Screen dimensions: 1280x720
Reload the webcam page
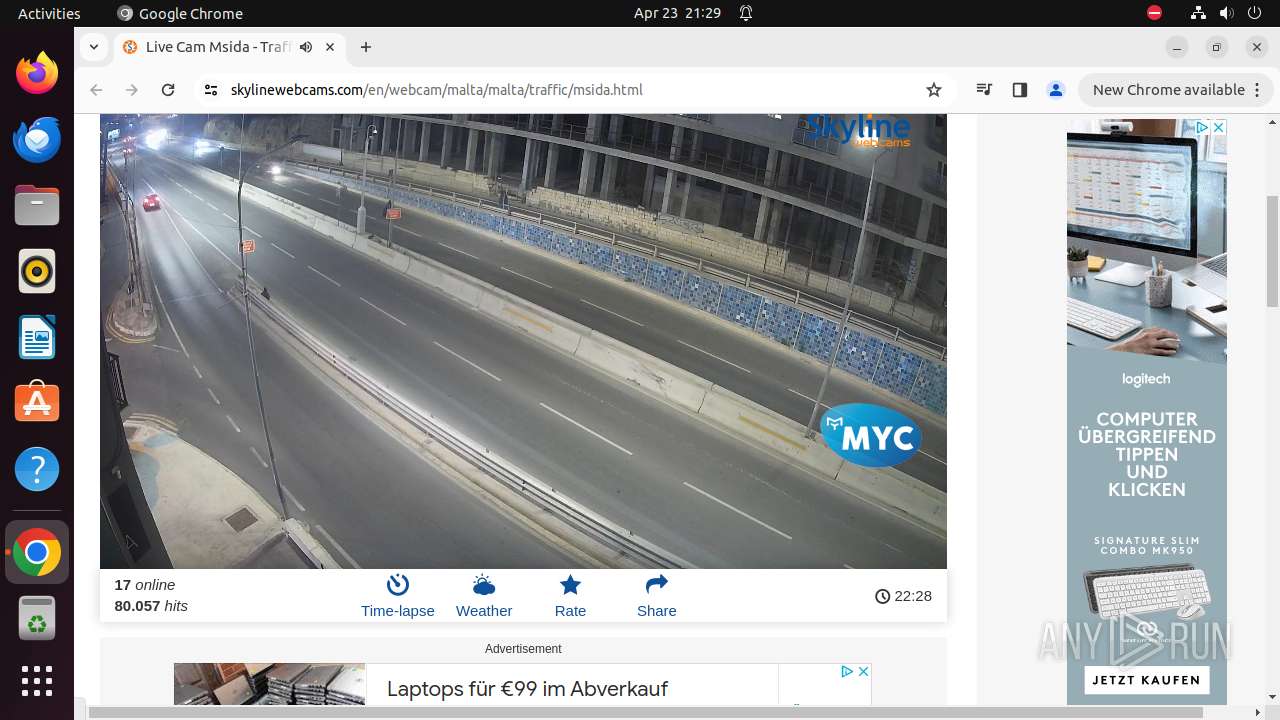point(168,90)
